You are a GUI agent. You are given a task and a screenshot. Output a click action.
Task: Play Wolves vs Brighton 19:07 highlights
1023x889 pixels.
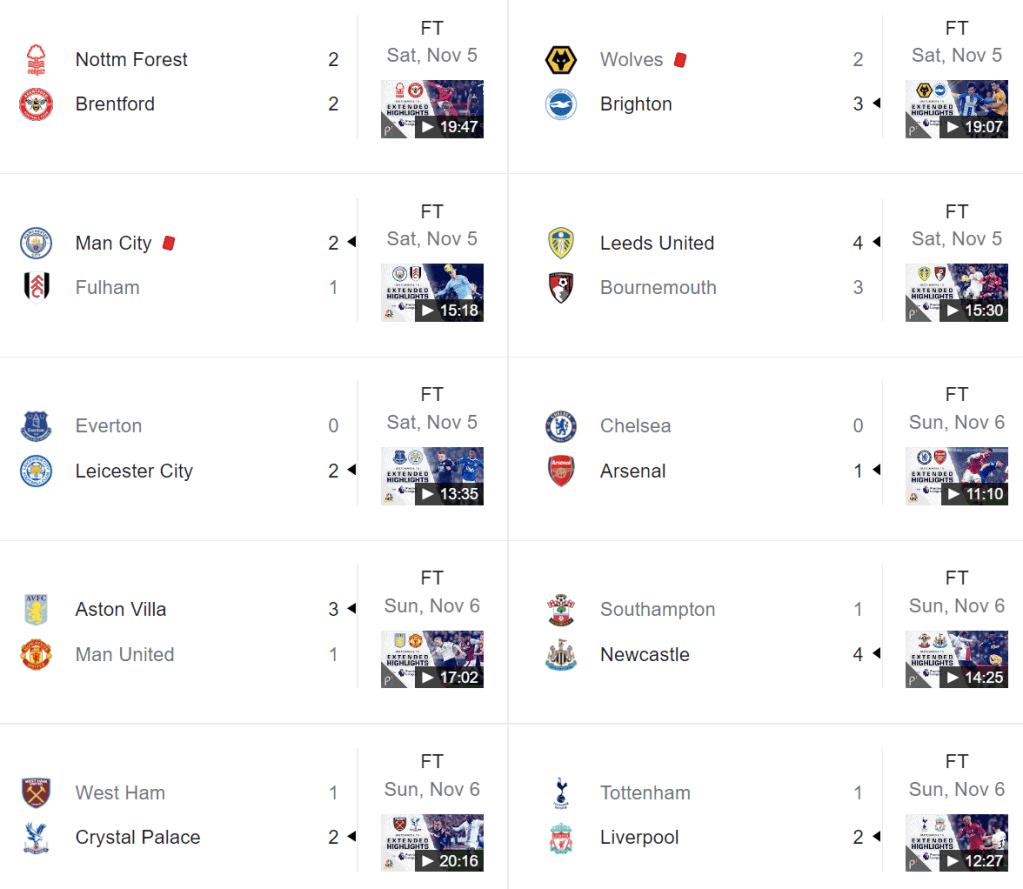click(x=957, y=109)
